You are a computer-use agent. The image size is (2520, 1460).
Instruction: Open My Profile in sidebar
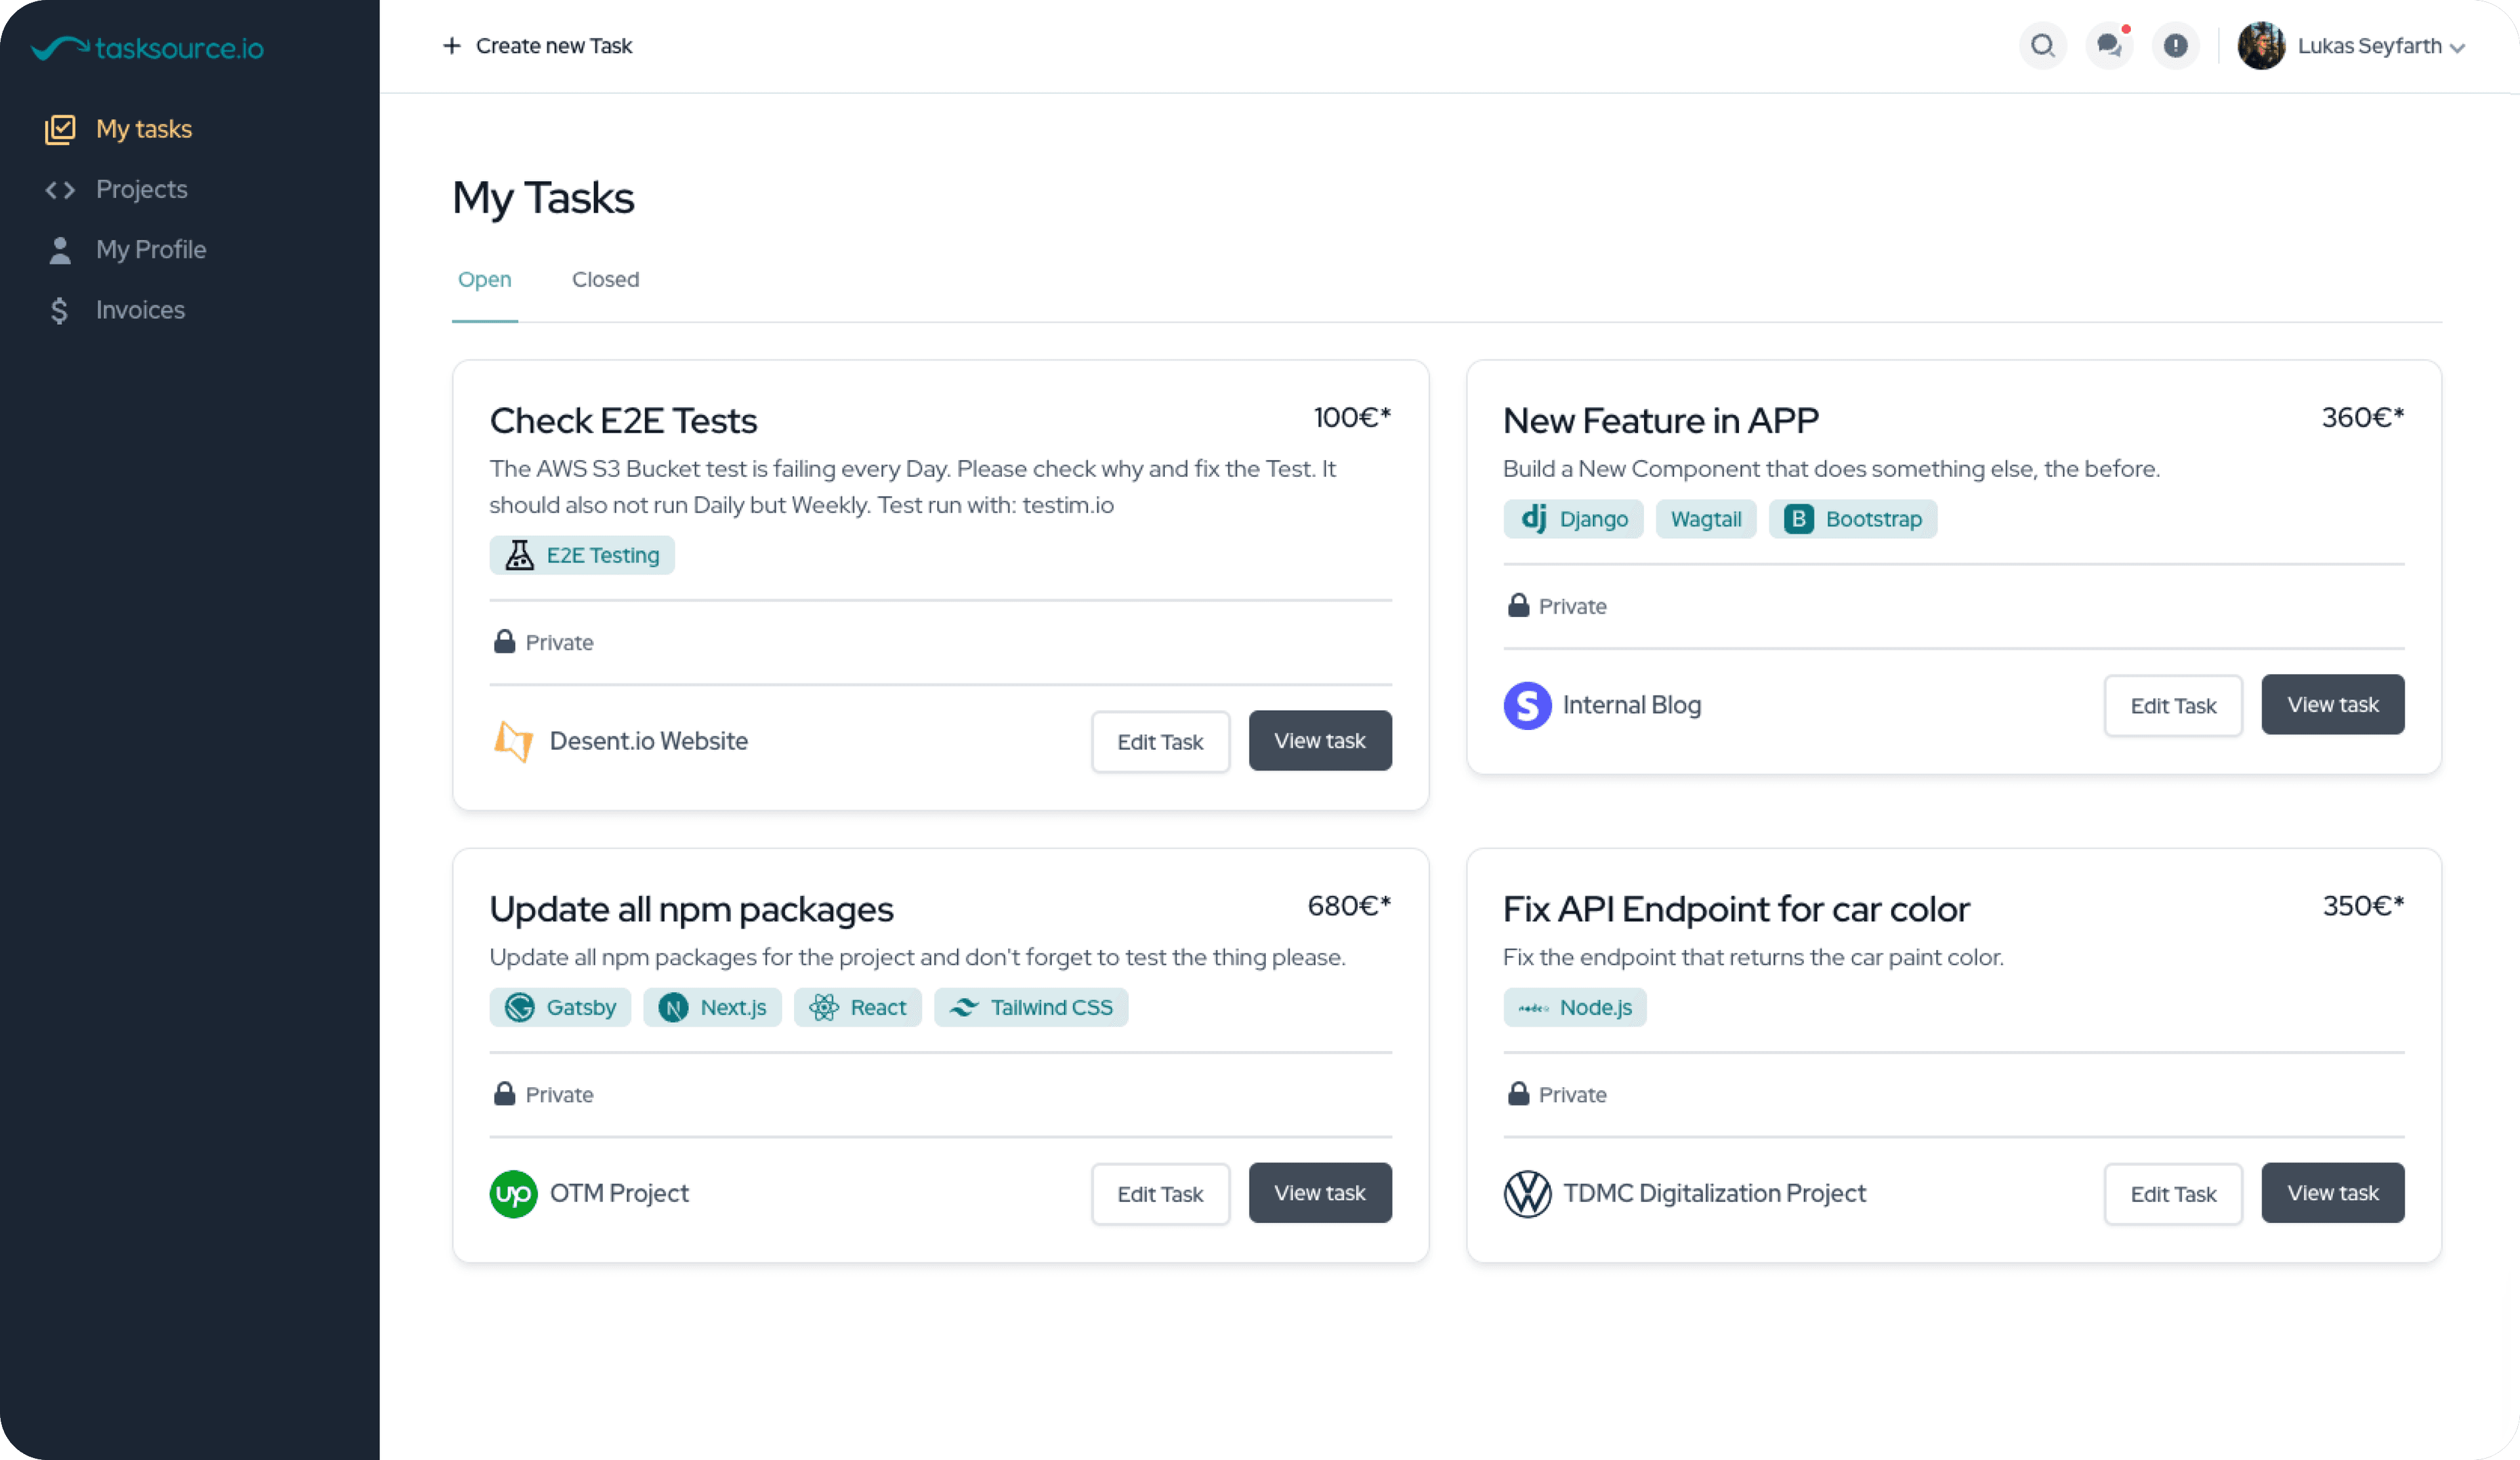[x=150, y=250]
